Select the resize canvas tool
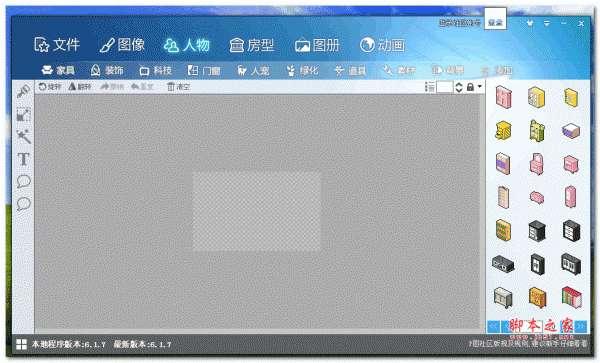Viewport: 600px width, 363px height. [x=23, y=114]
